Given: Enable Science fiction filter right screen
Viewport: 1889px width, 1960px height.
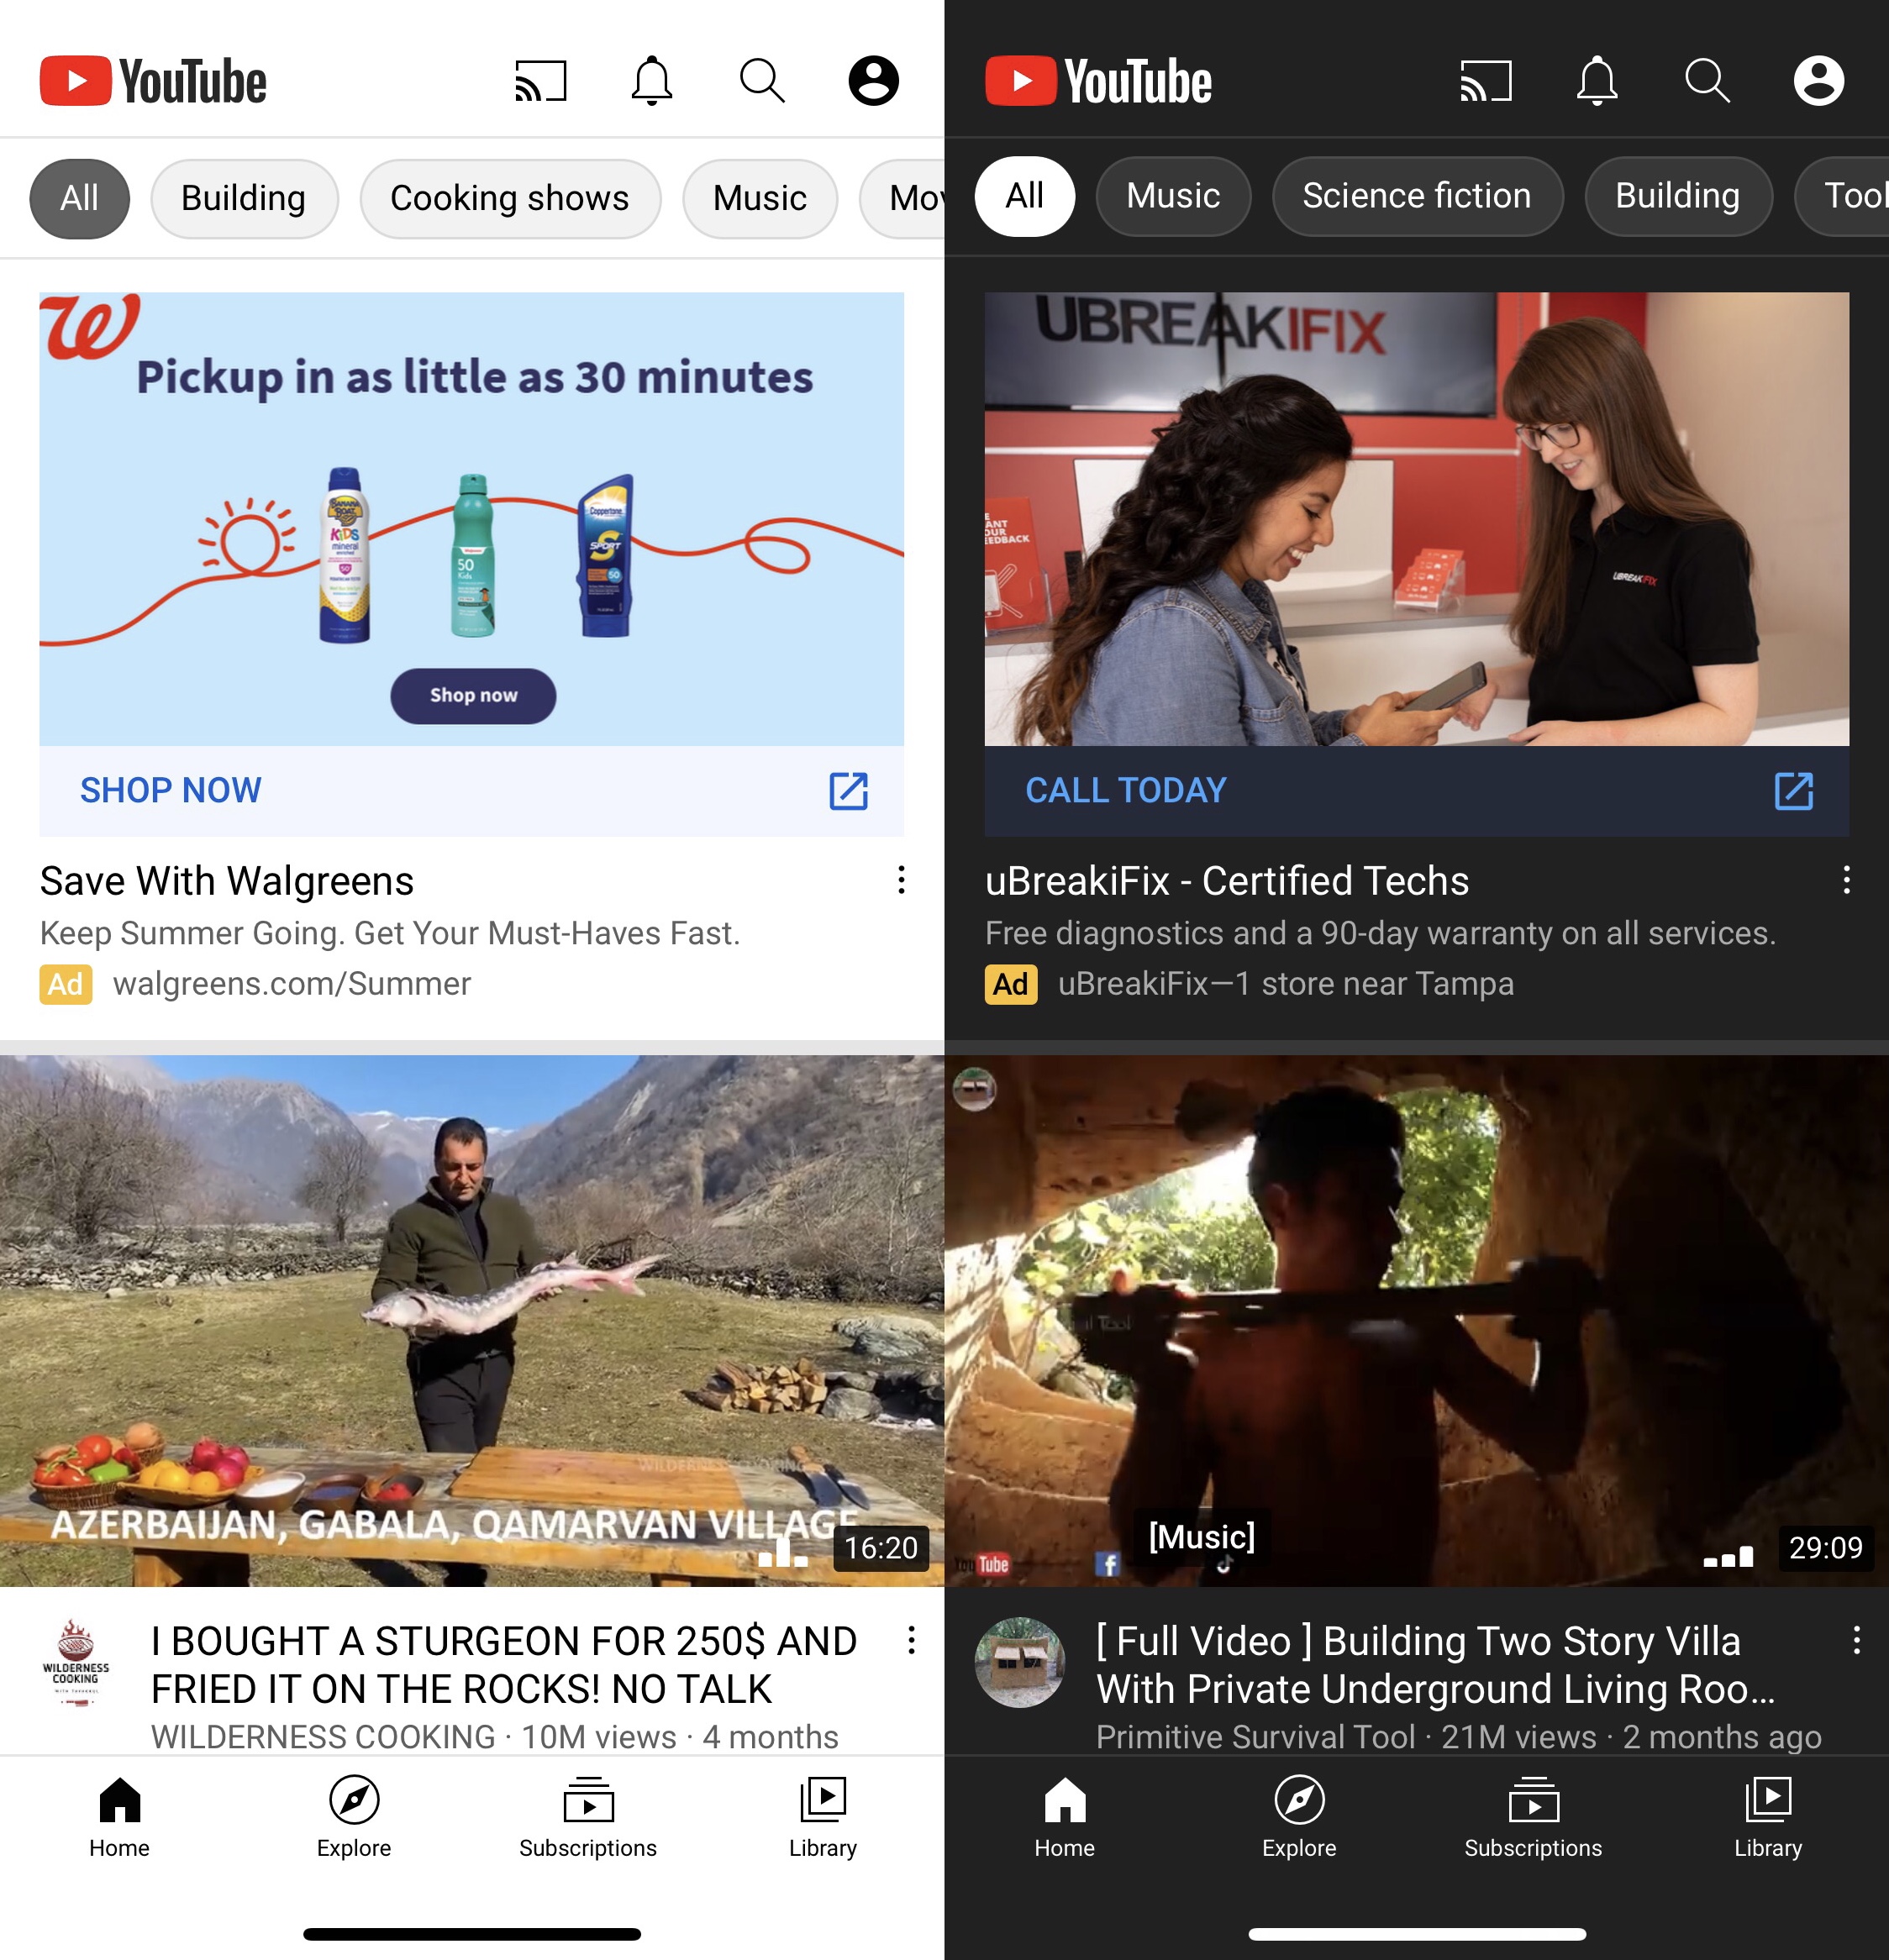Looking at the screenshot, I should (x=1414, y=196).
